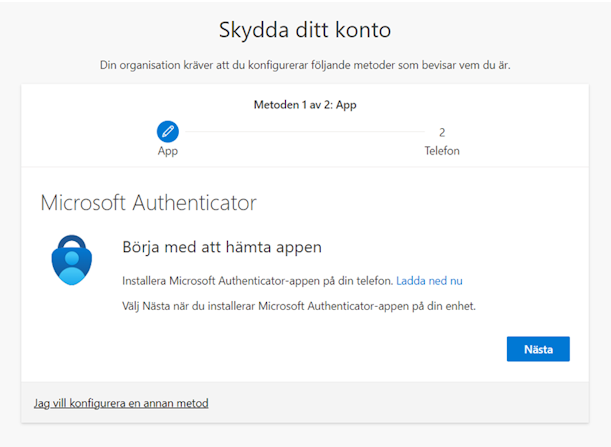Choose Jag vill konfigurera en annan metod

[121, 403]
